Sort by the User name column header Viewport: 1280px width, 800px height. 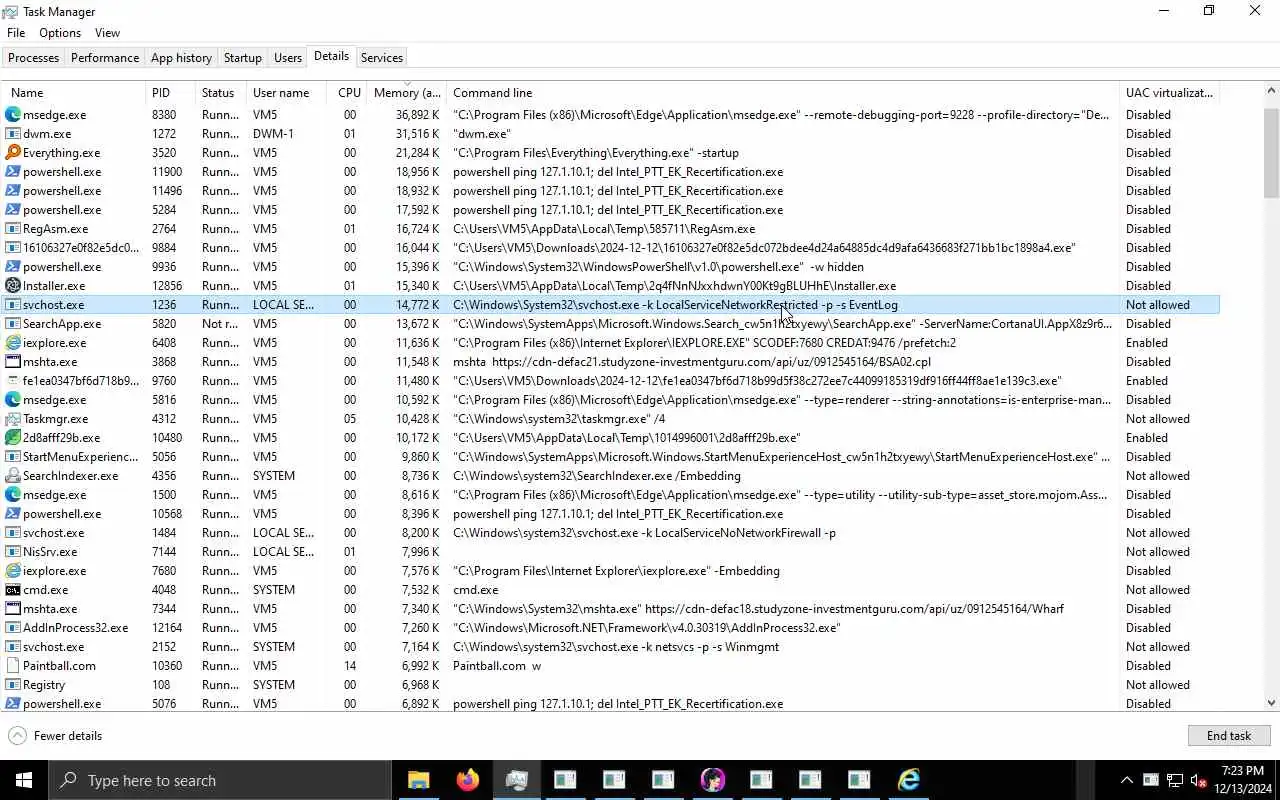pyautogui.click(x=287, y=93)
